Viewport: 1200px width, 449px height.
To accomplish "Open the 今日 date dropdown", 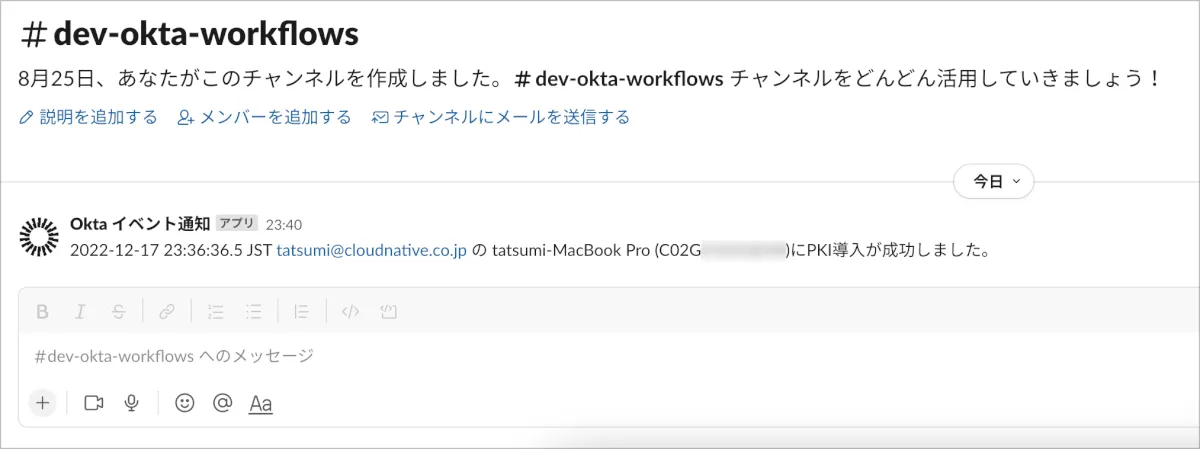I will 993,182.
